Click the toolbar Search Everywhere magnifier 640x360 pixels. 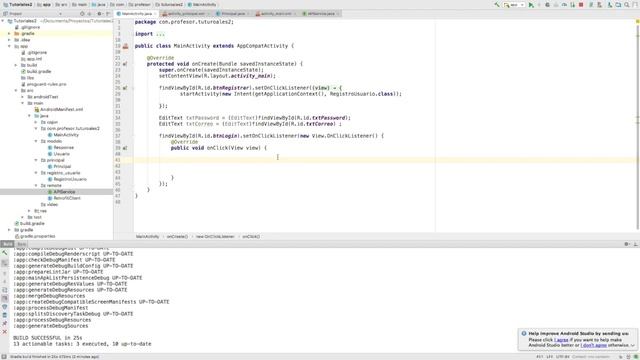(x=627, y=5)
